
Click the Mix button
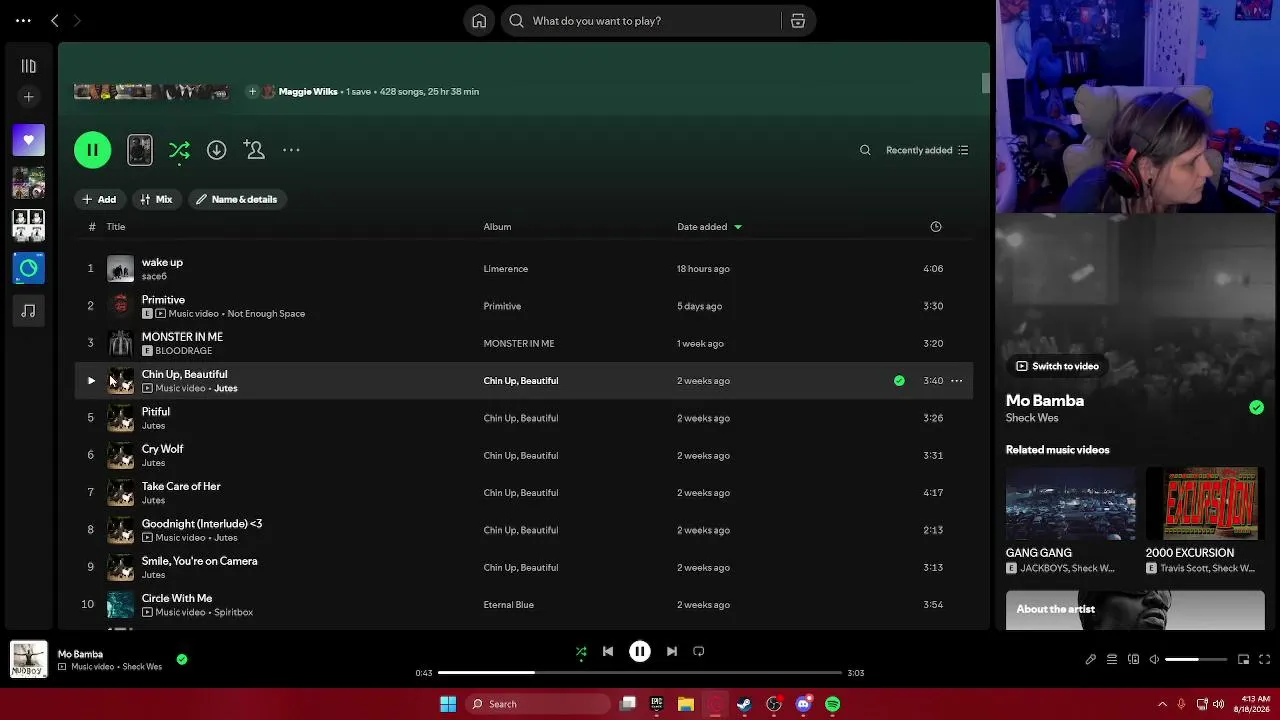[x=156, y=199]
